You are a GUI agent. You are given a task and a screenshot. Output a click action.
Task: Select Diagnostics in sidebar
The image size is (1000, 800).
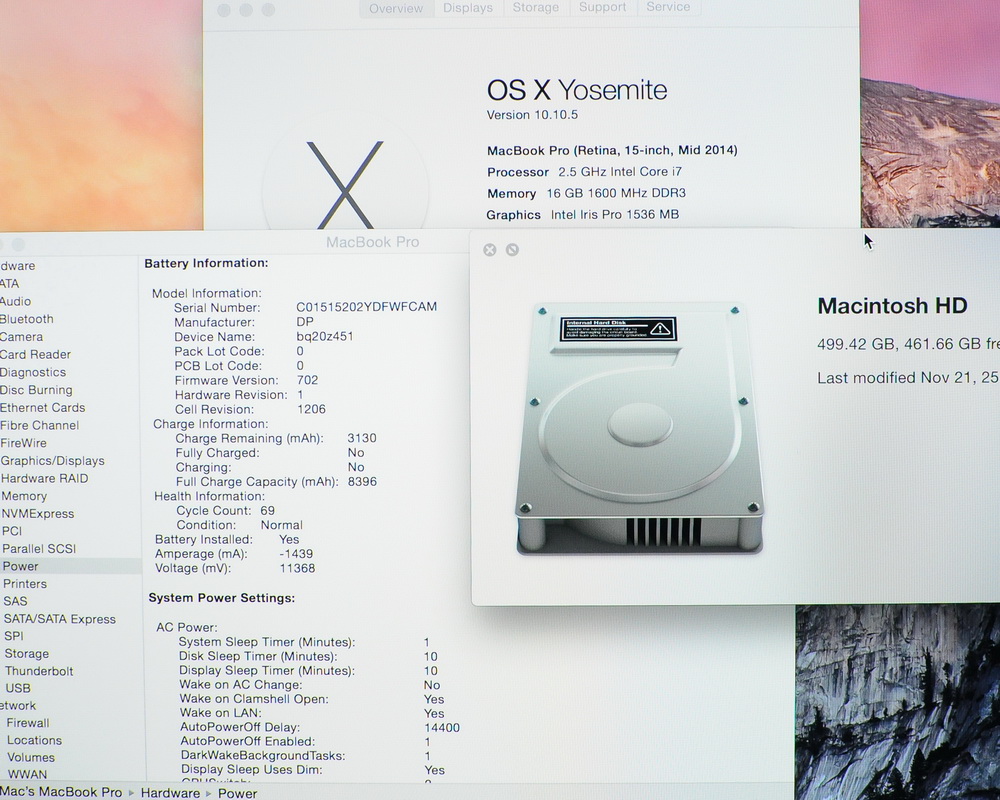33,373
